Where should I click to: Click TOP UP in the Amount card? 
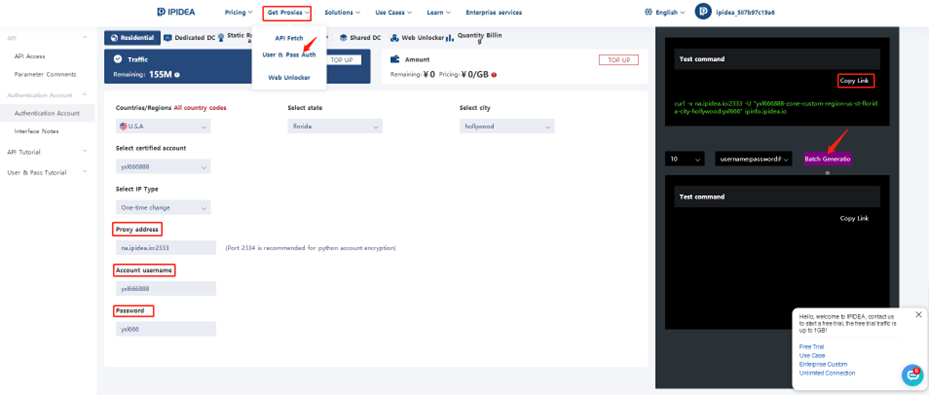coord(619,60)
